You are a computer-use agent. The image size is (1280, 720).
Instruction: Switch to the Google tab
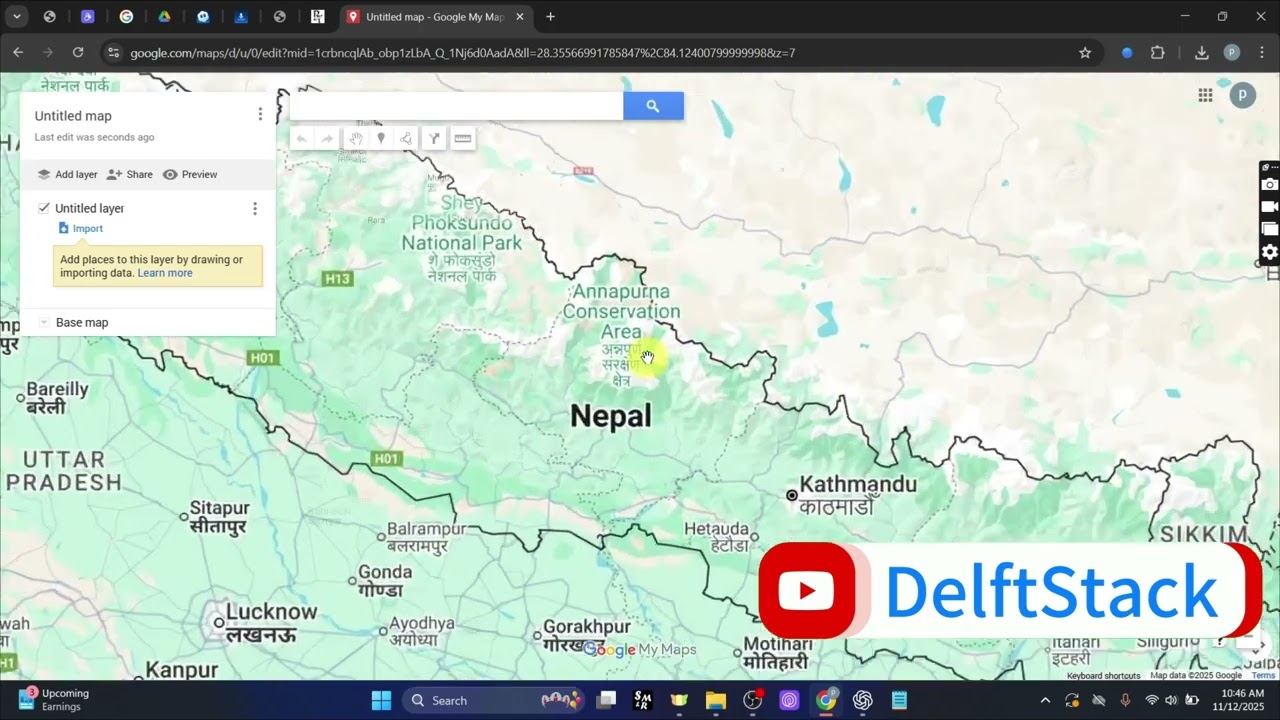pos(126,17)
